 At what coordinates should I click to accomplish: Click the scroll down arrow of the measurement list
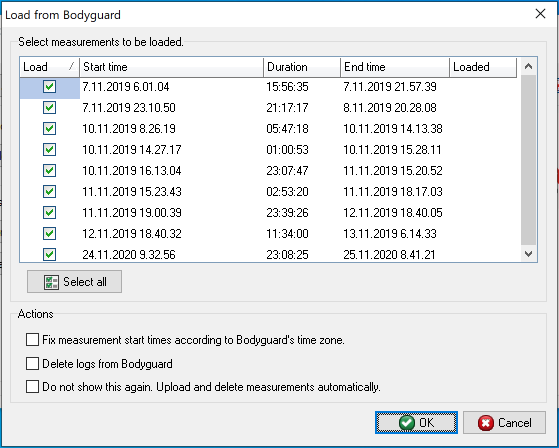tap(528, 253)
